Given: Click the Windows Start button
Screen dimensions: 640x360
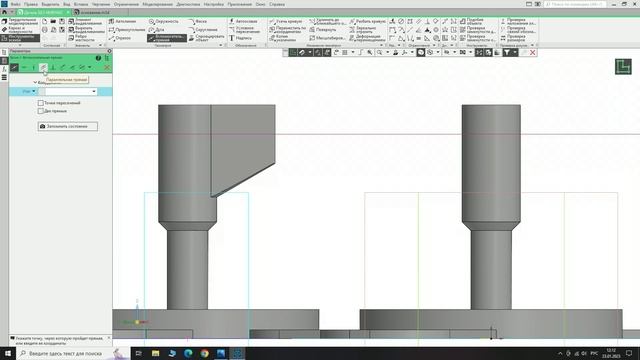Looking at the screenshot, I should pyautogui.click(x=8, y=353).
